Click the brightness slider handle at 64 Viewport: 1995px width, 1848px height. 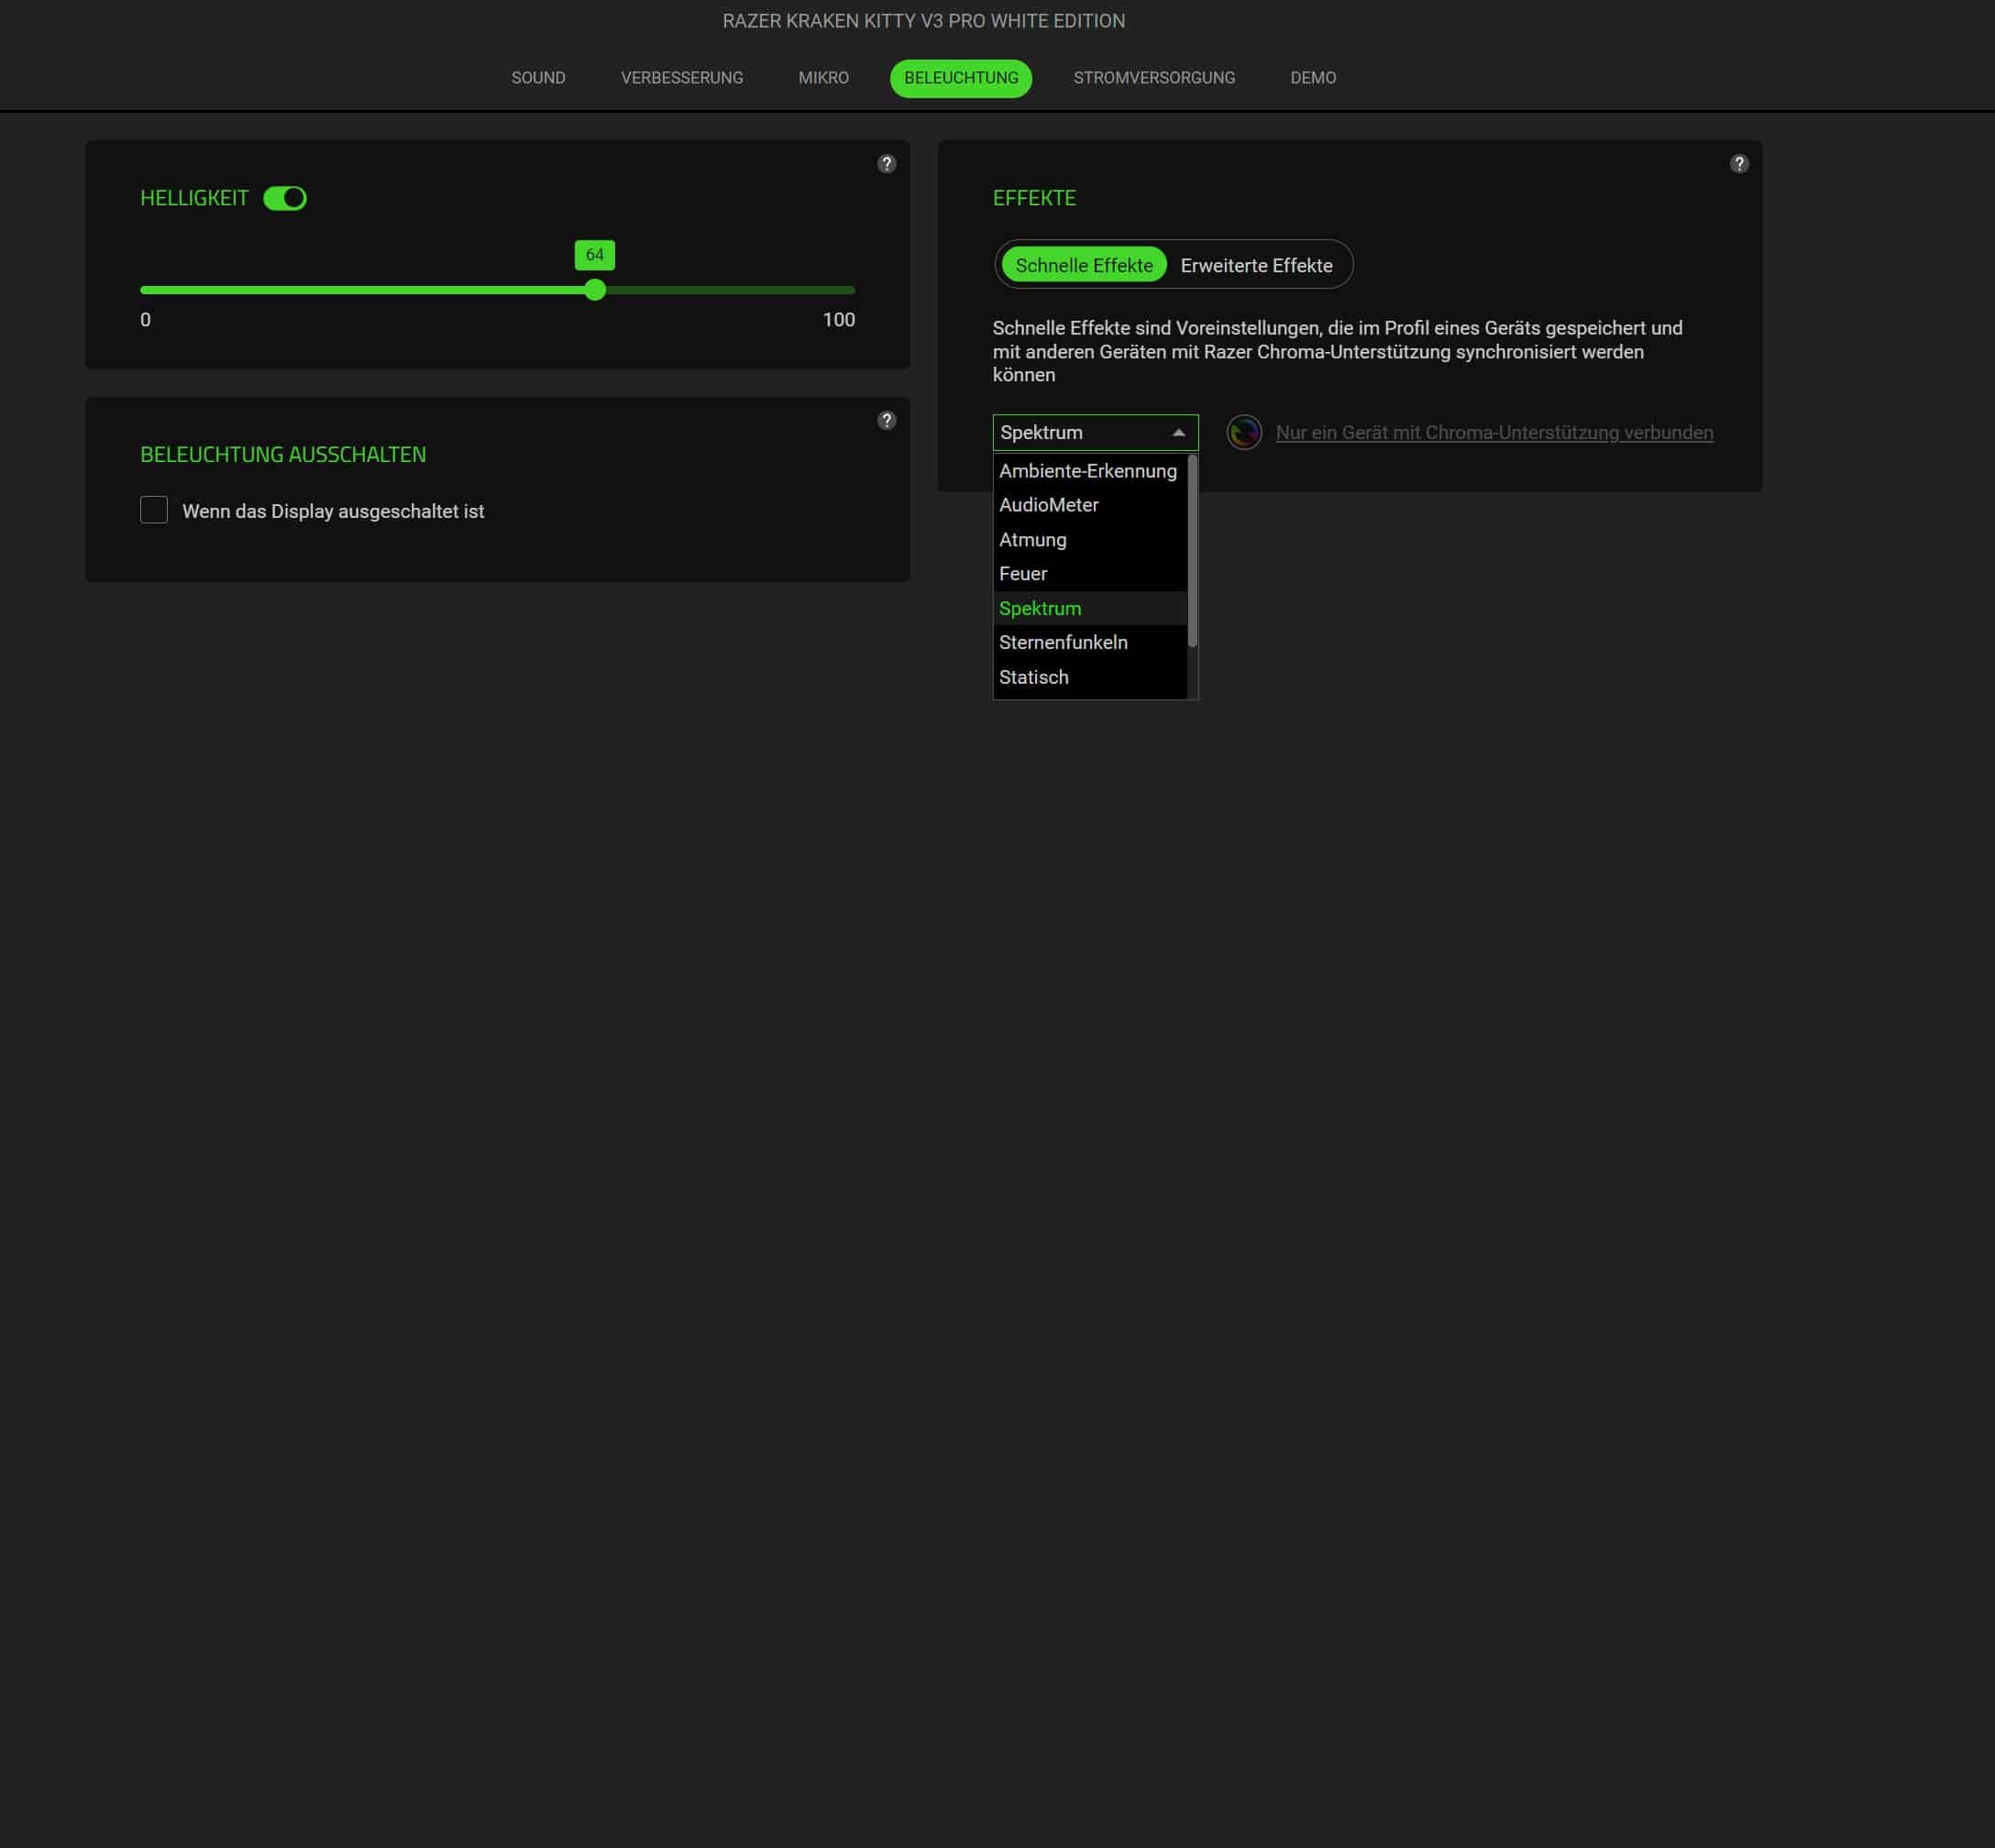tap(595, 290)
